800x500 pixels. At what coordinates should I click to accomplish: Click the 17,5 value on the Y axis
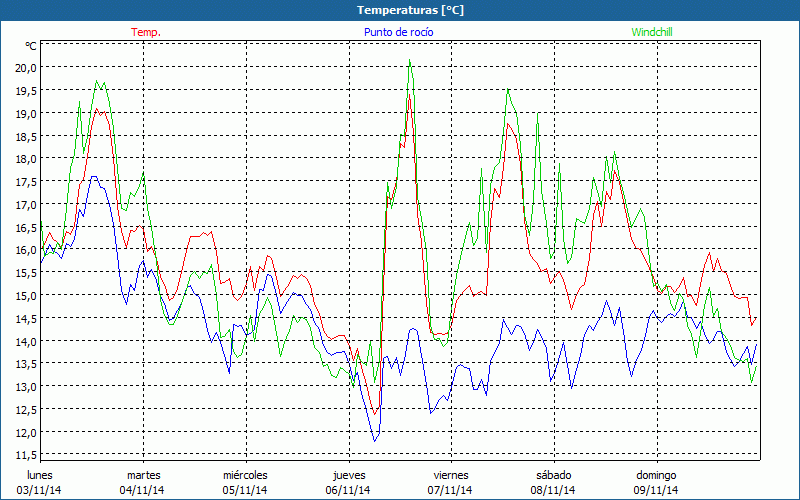click(x=25, y=181)
